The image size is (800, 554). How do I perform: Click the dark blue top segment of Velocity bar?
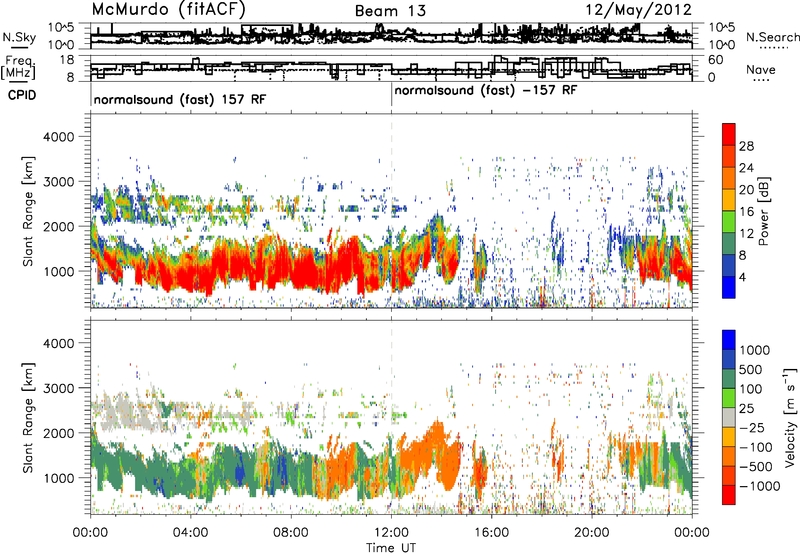pyautogui.click(x=729, y=340)
